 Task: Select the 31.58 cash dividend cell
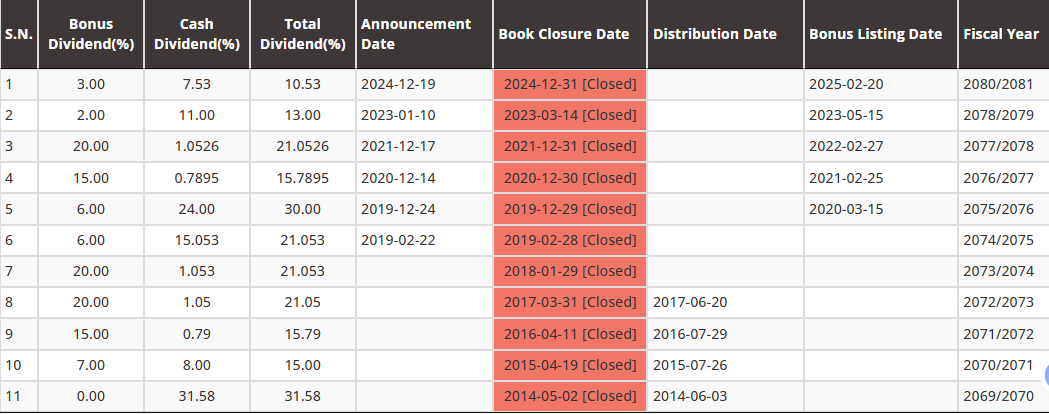click(197, 396)
